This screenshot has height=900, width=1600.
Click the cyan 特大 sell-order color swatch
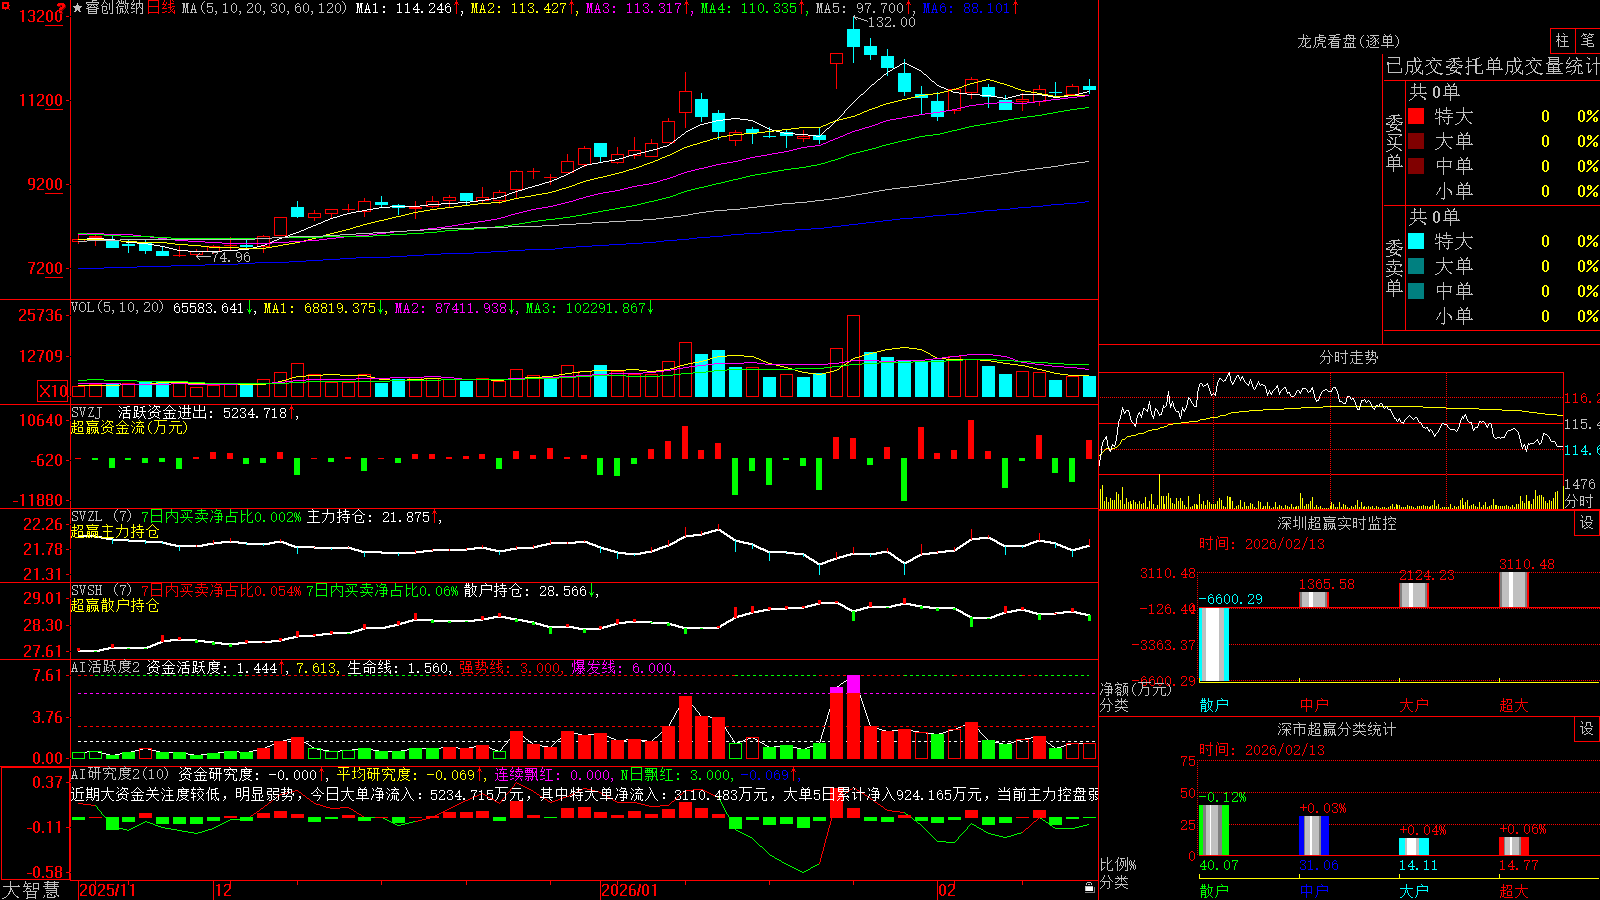point(1416,241)
